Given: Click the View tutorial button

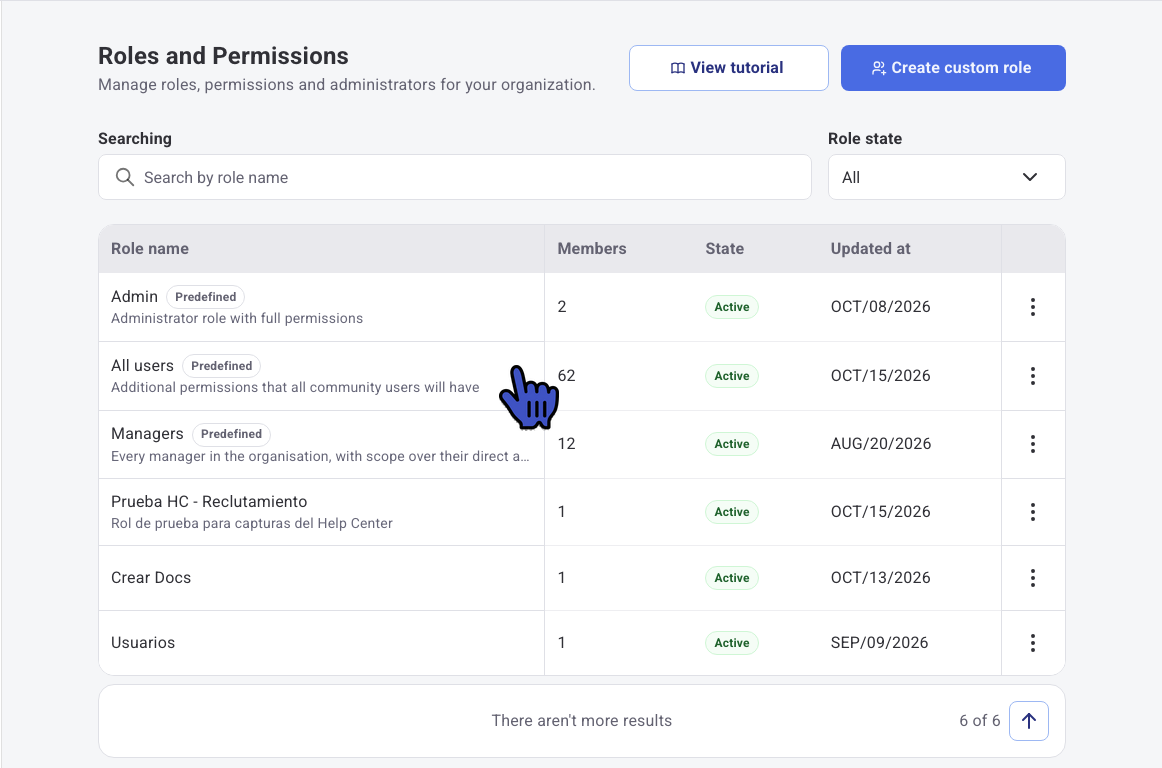Looking at the screenshot, I should pyautogui.click(x=728, y=68).
